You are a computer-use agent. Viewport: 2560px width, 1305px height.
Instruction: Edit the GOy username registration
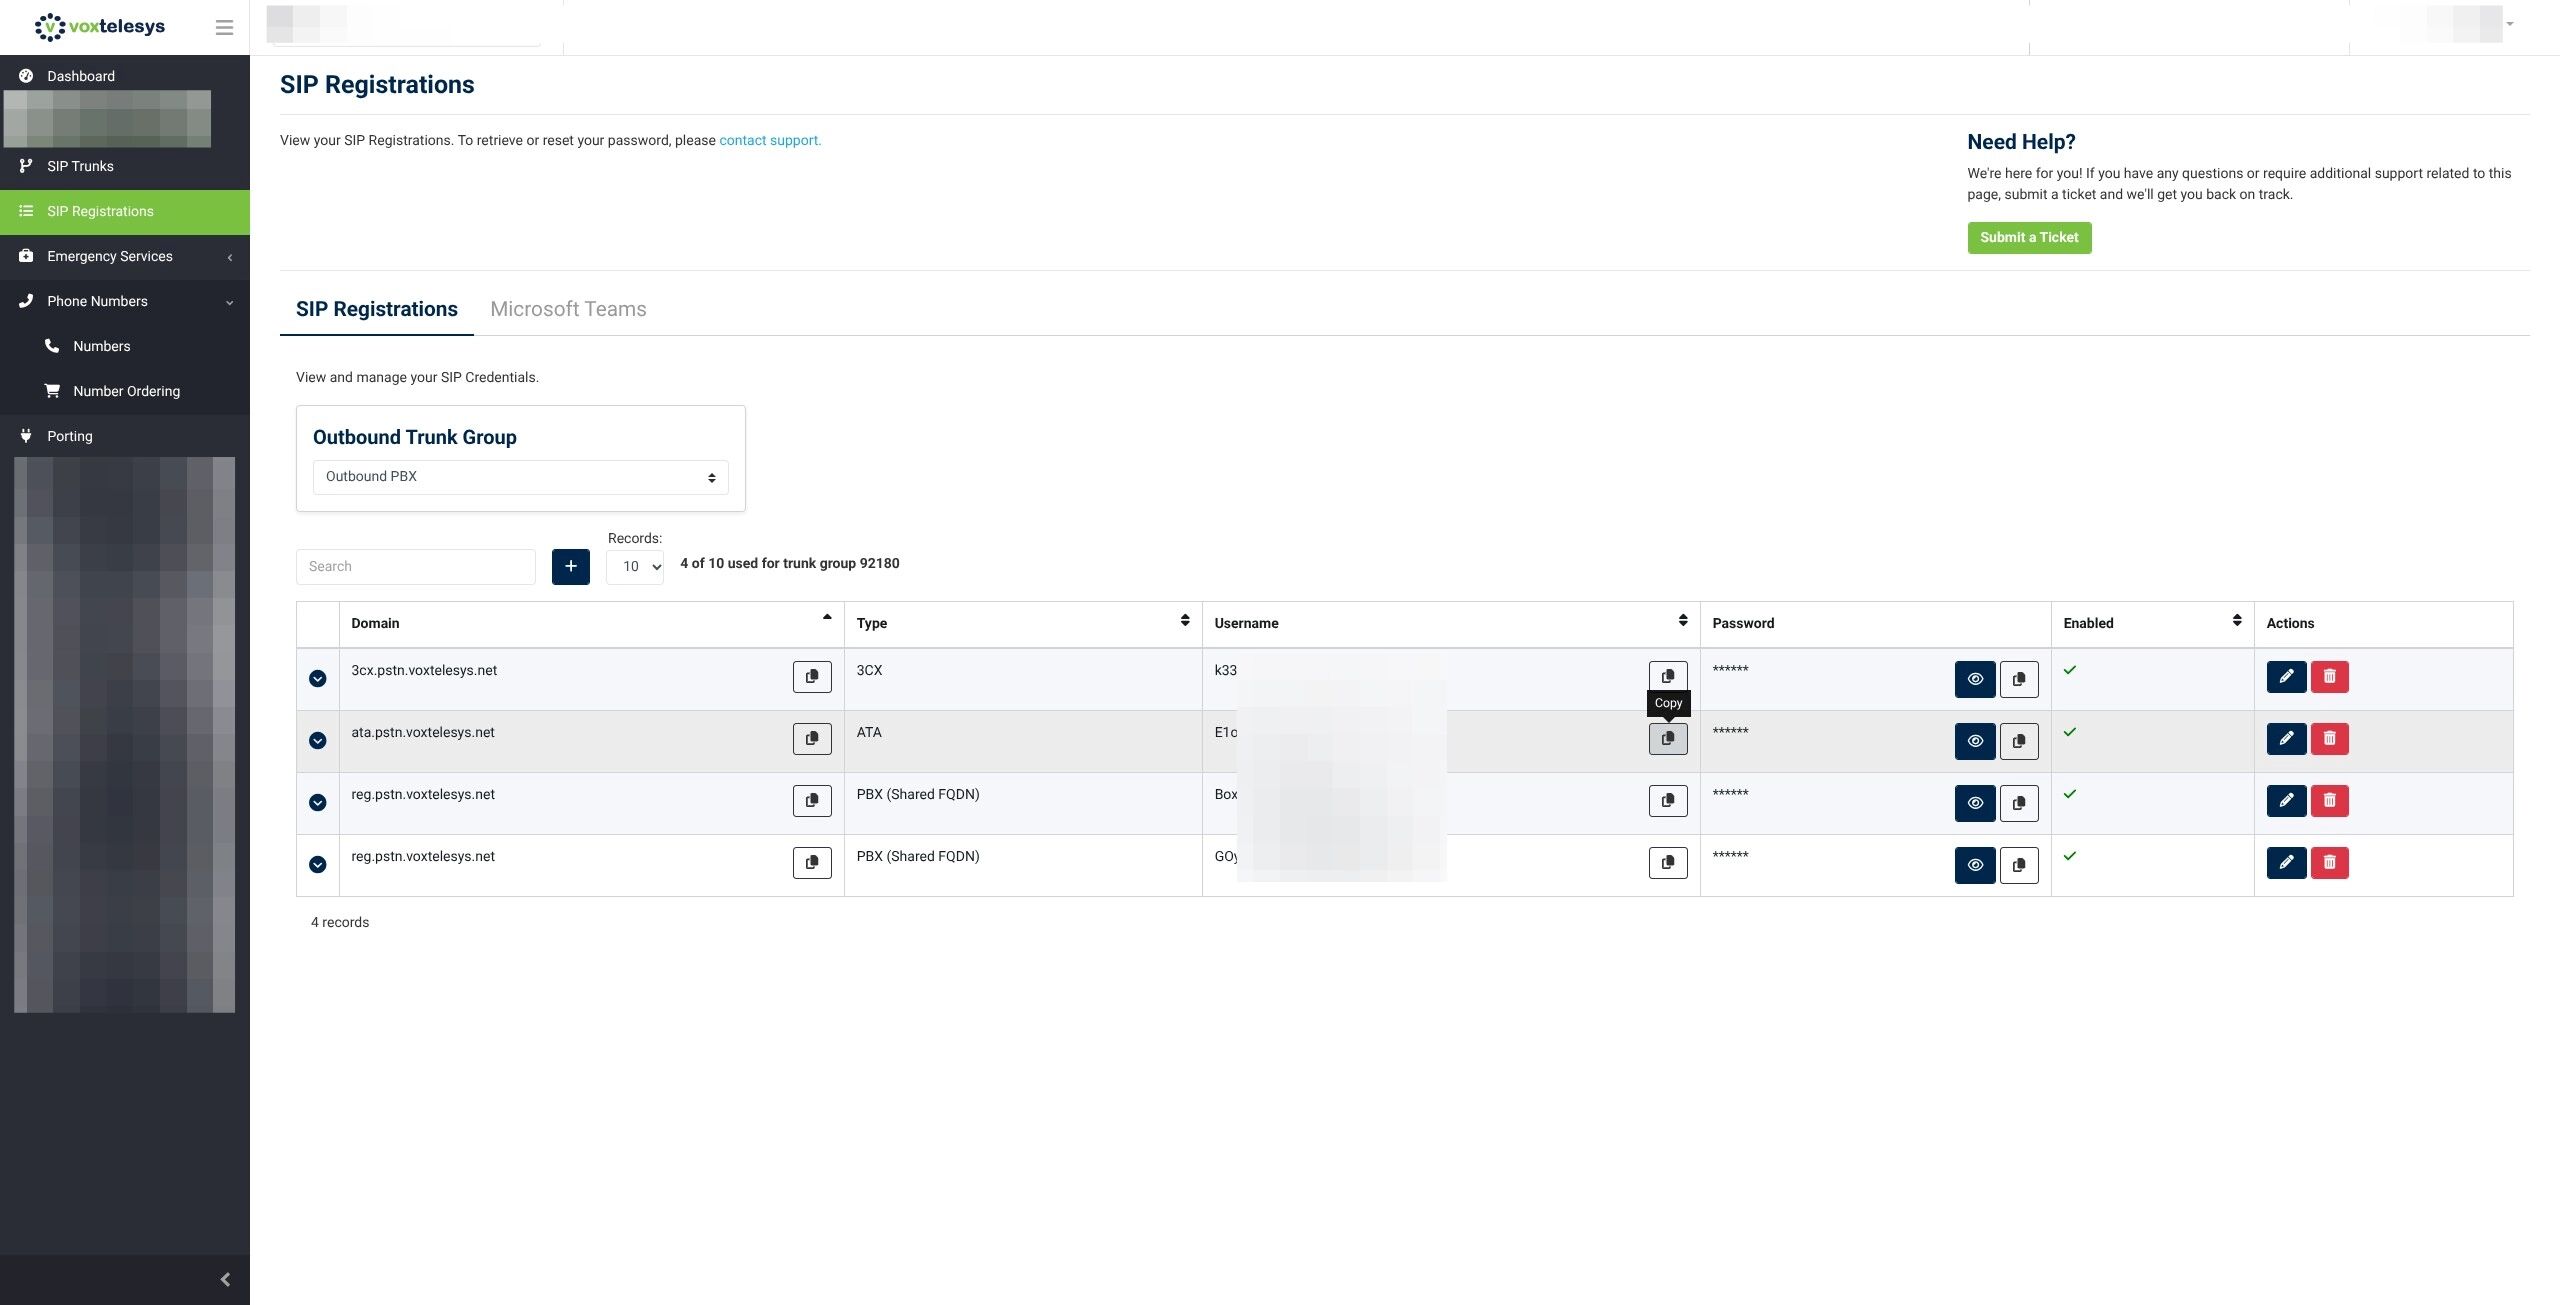pos(2286,863)
